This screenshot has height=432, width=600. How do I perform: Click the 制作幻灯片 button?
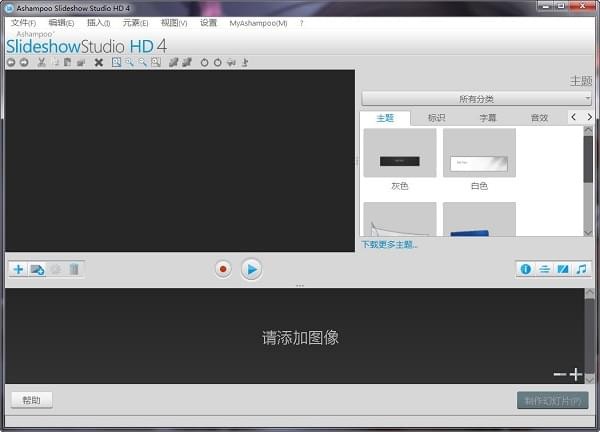point(553,401)
